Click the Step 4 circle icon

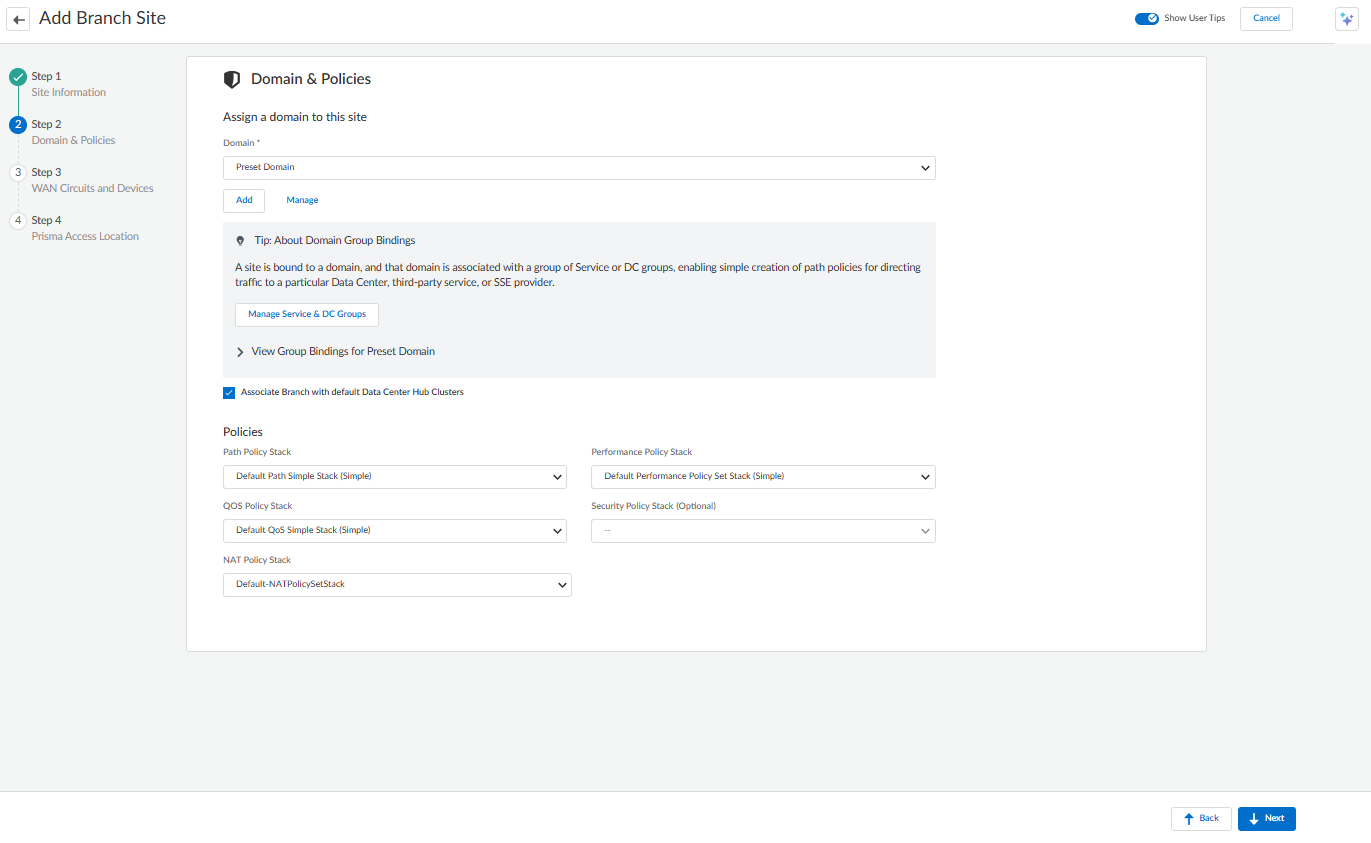point(18,221)
